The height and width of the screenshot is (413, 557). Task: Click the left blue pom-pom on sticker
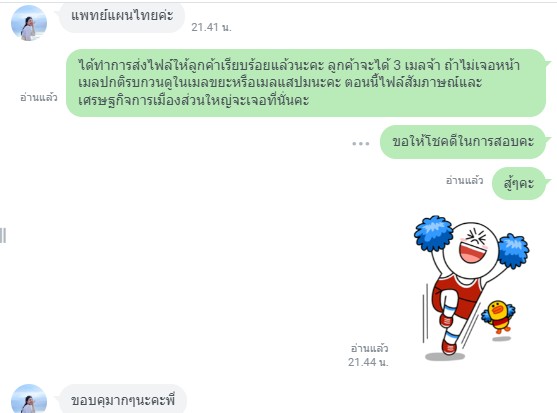[433, 233]
